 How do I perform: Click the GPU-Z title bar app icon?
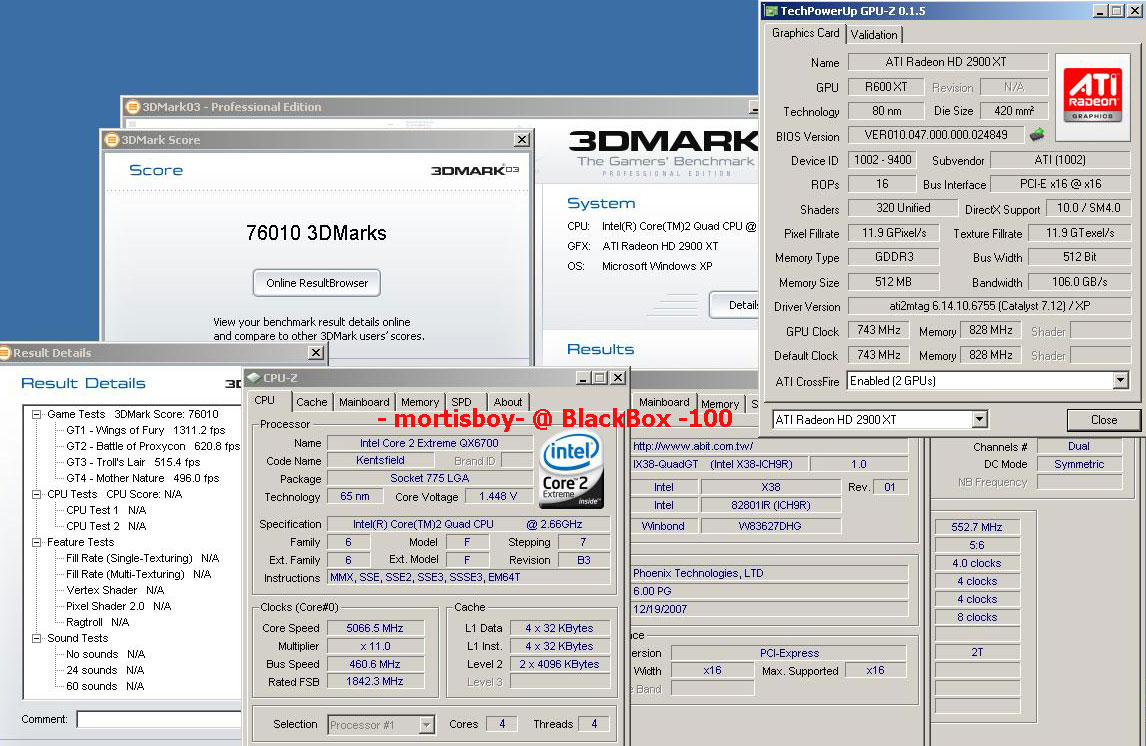771,10
